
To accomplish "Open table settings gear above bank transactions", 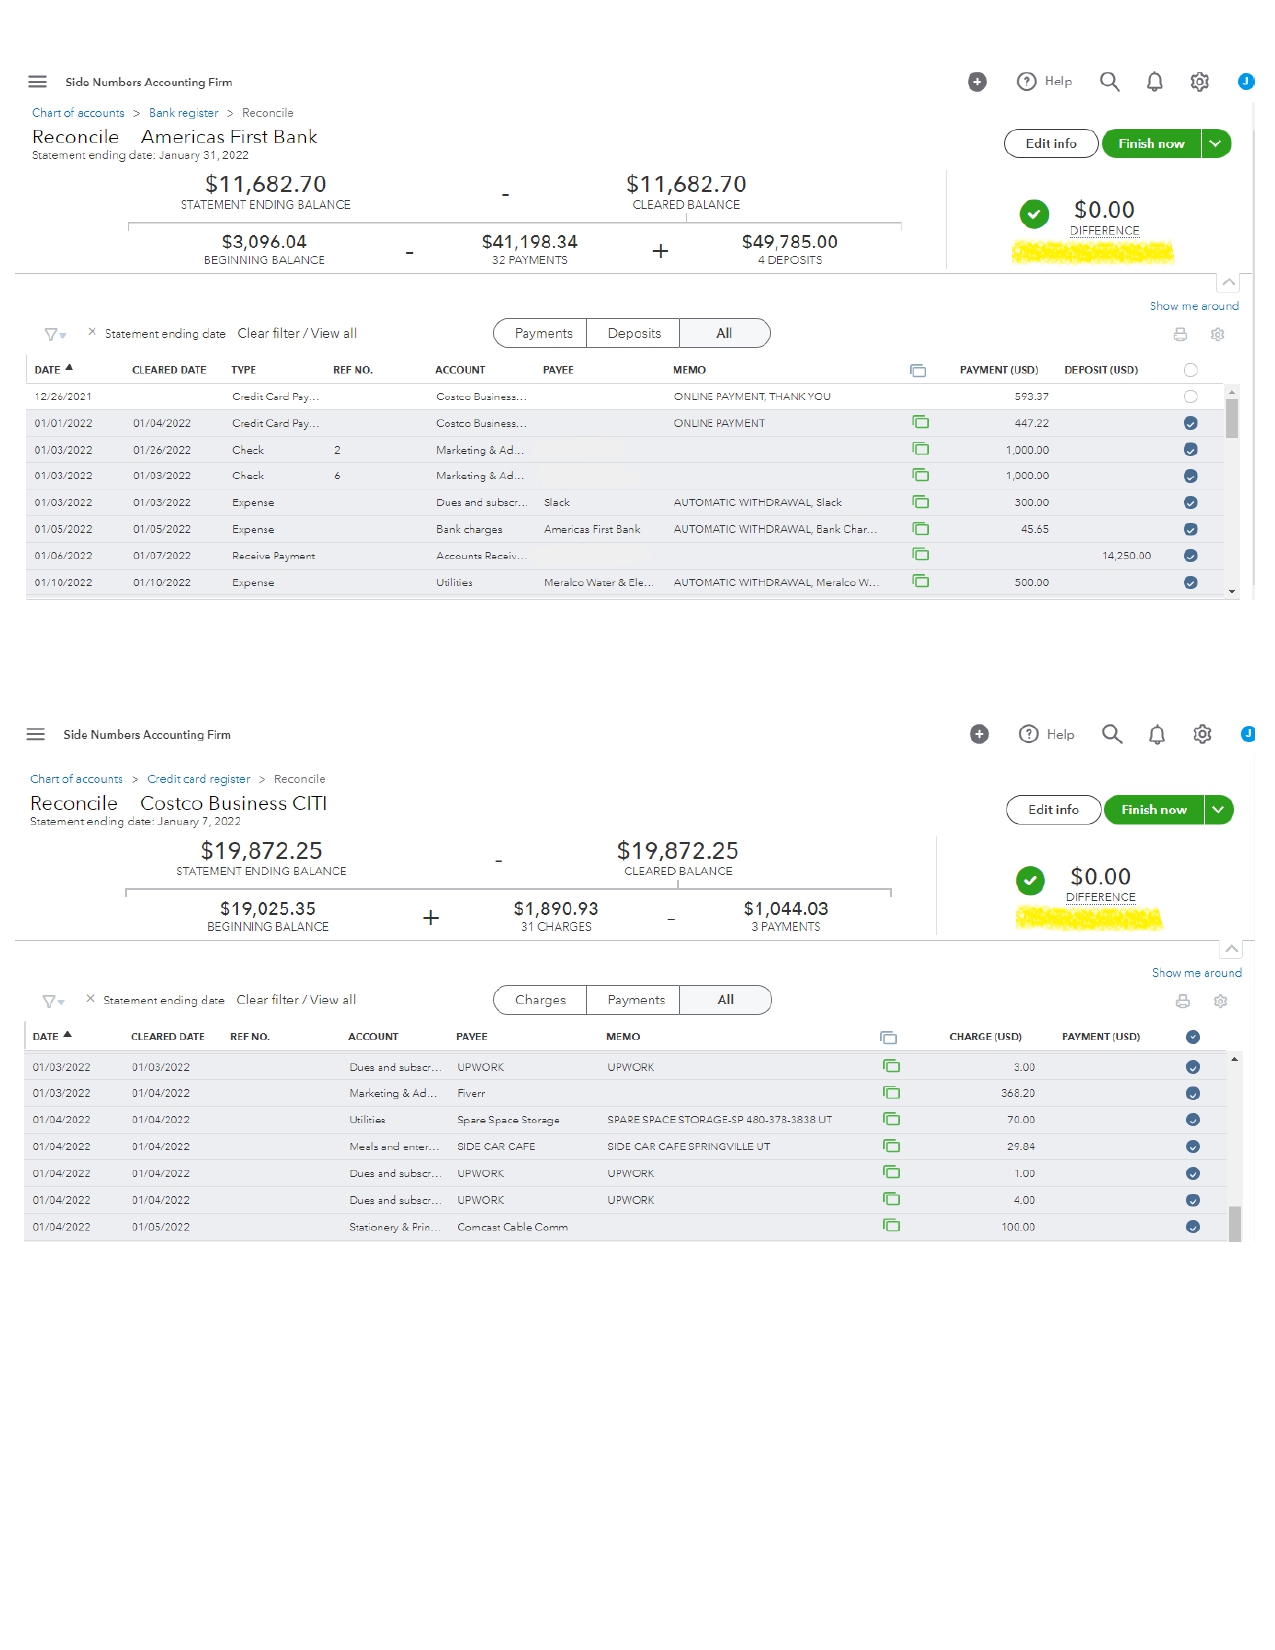I will coord(1217,335).
